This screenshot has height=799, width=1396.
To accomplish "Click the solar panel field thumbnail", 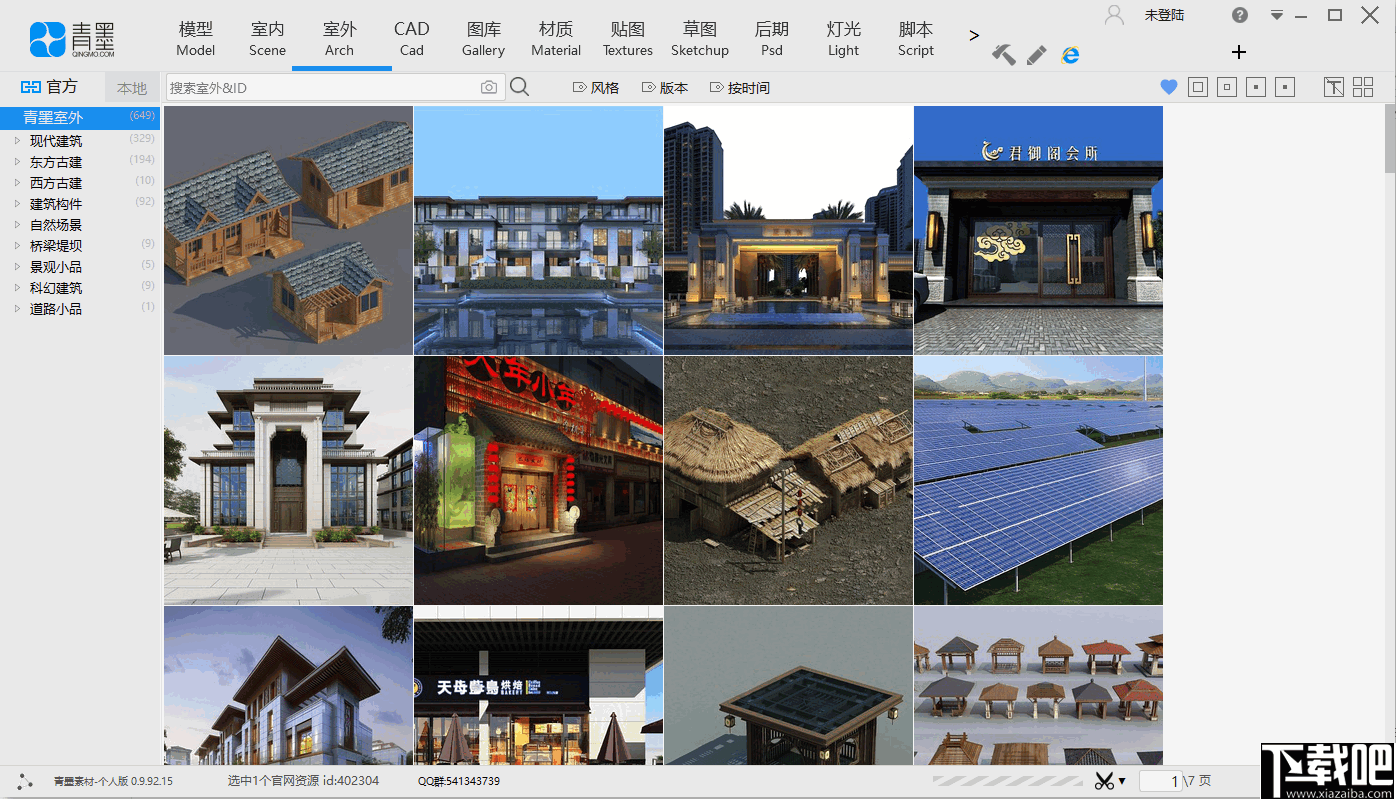I will coord(1038,480).
